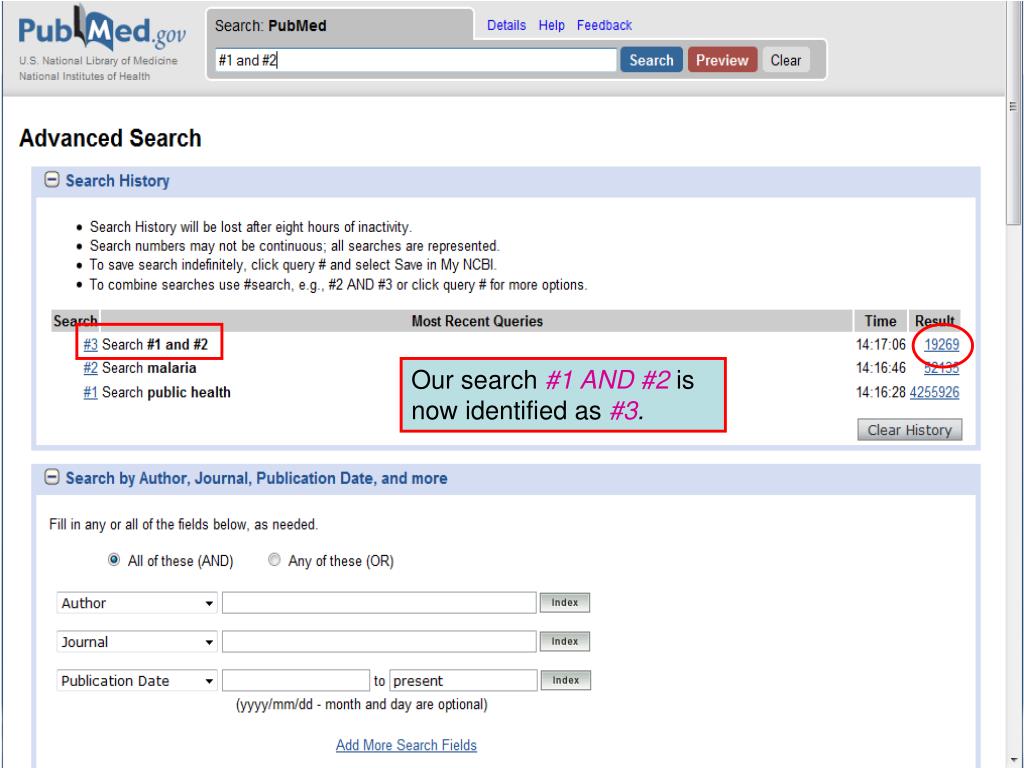This screenshot has width=1024, height=768.
Task: Click the Advanced Search heading
Action: pyautogui.click(x=110, y=138)
